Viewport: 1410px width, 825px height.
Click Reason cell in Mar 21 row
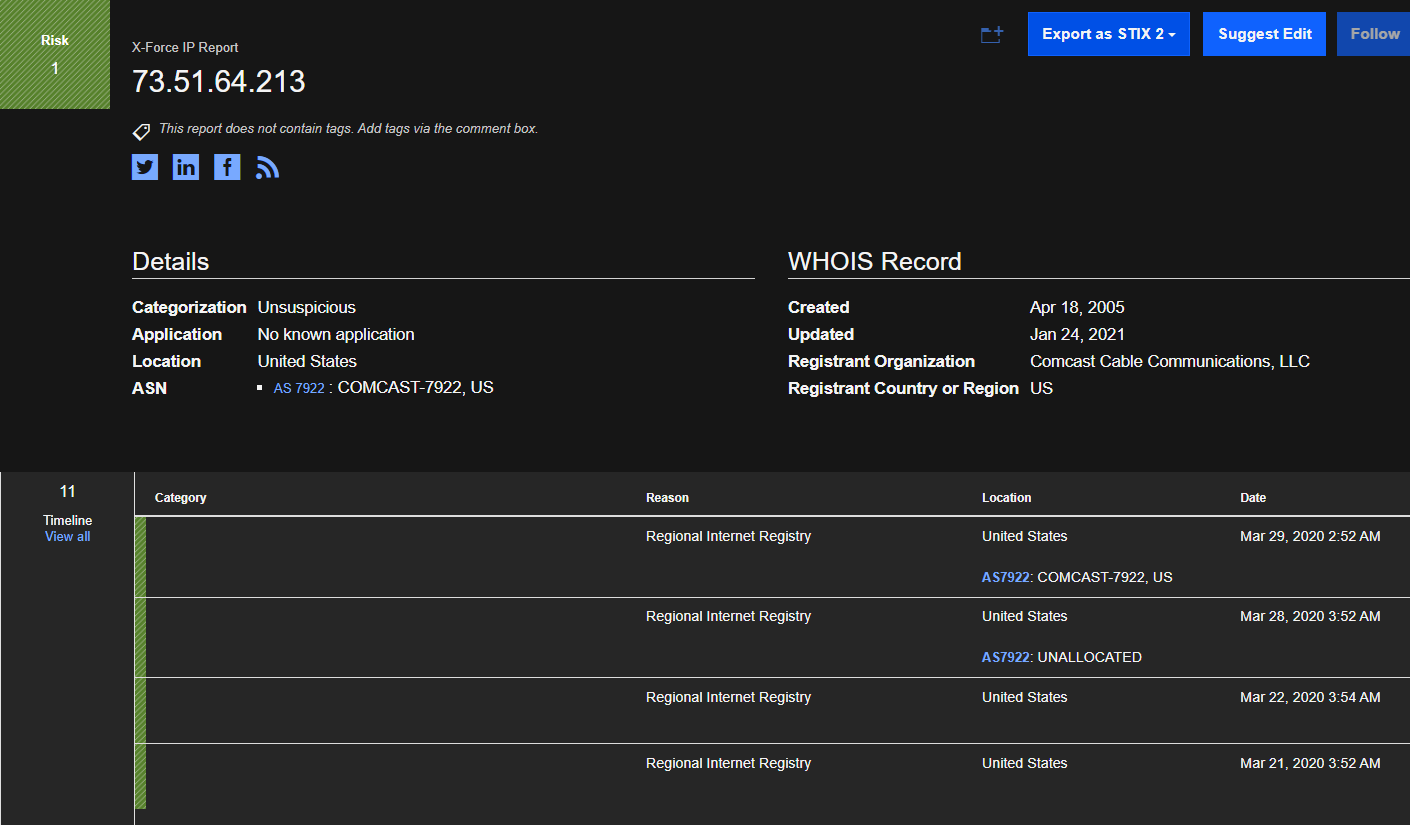coord(728,763)
